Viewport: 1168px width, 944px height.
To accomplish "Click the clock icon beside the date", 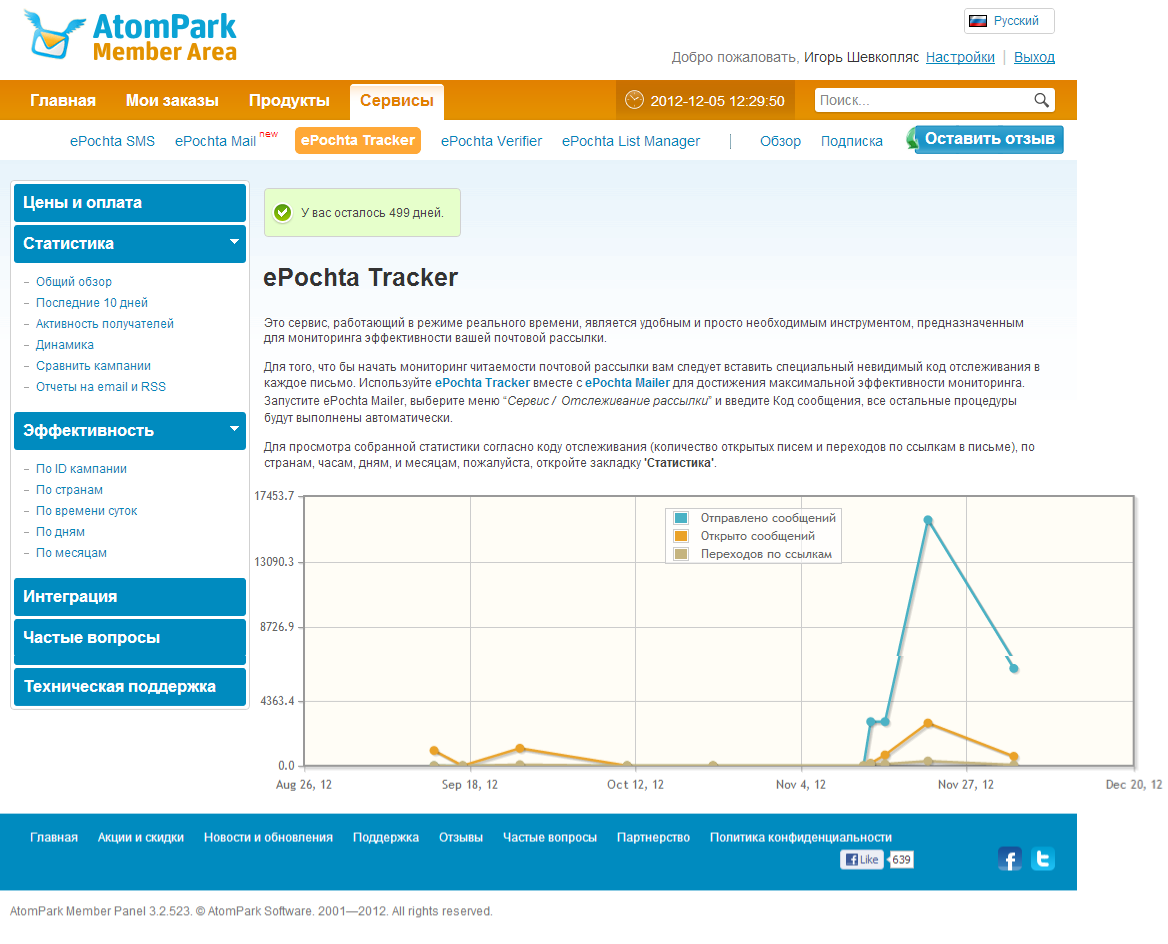I will coord(634,100).
